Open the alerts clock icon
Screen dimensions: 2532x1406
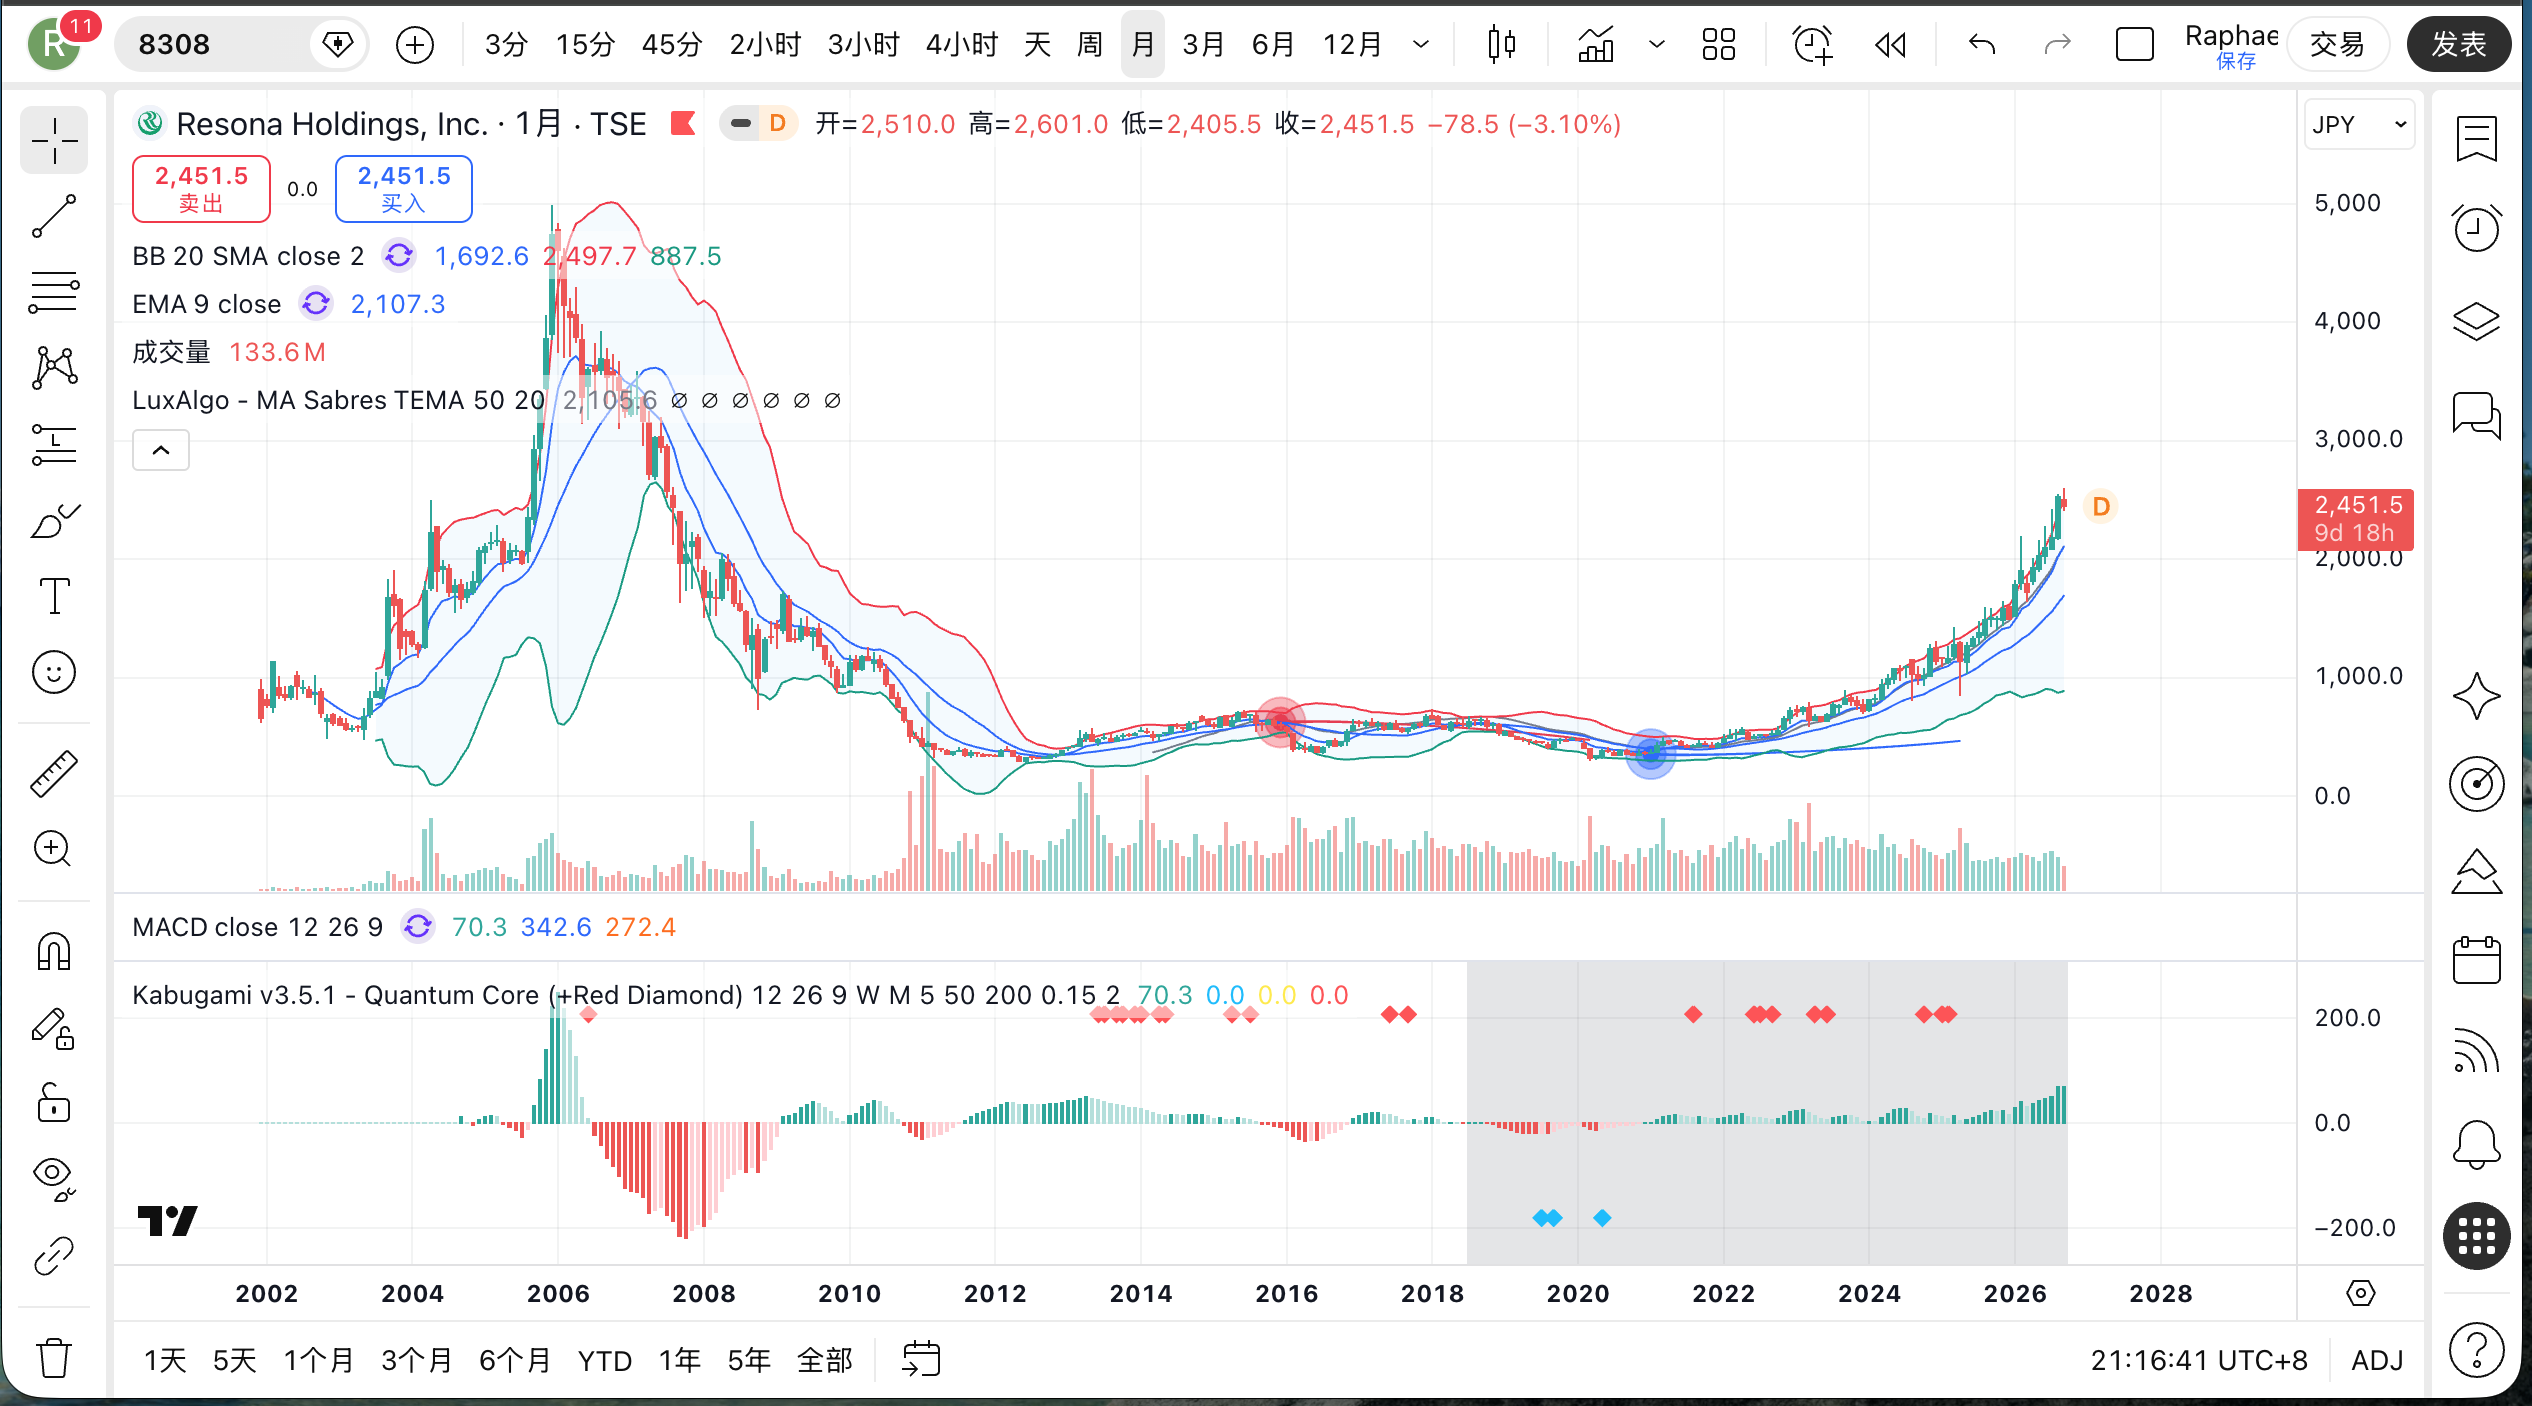tap(2476, 228)
